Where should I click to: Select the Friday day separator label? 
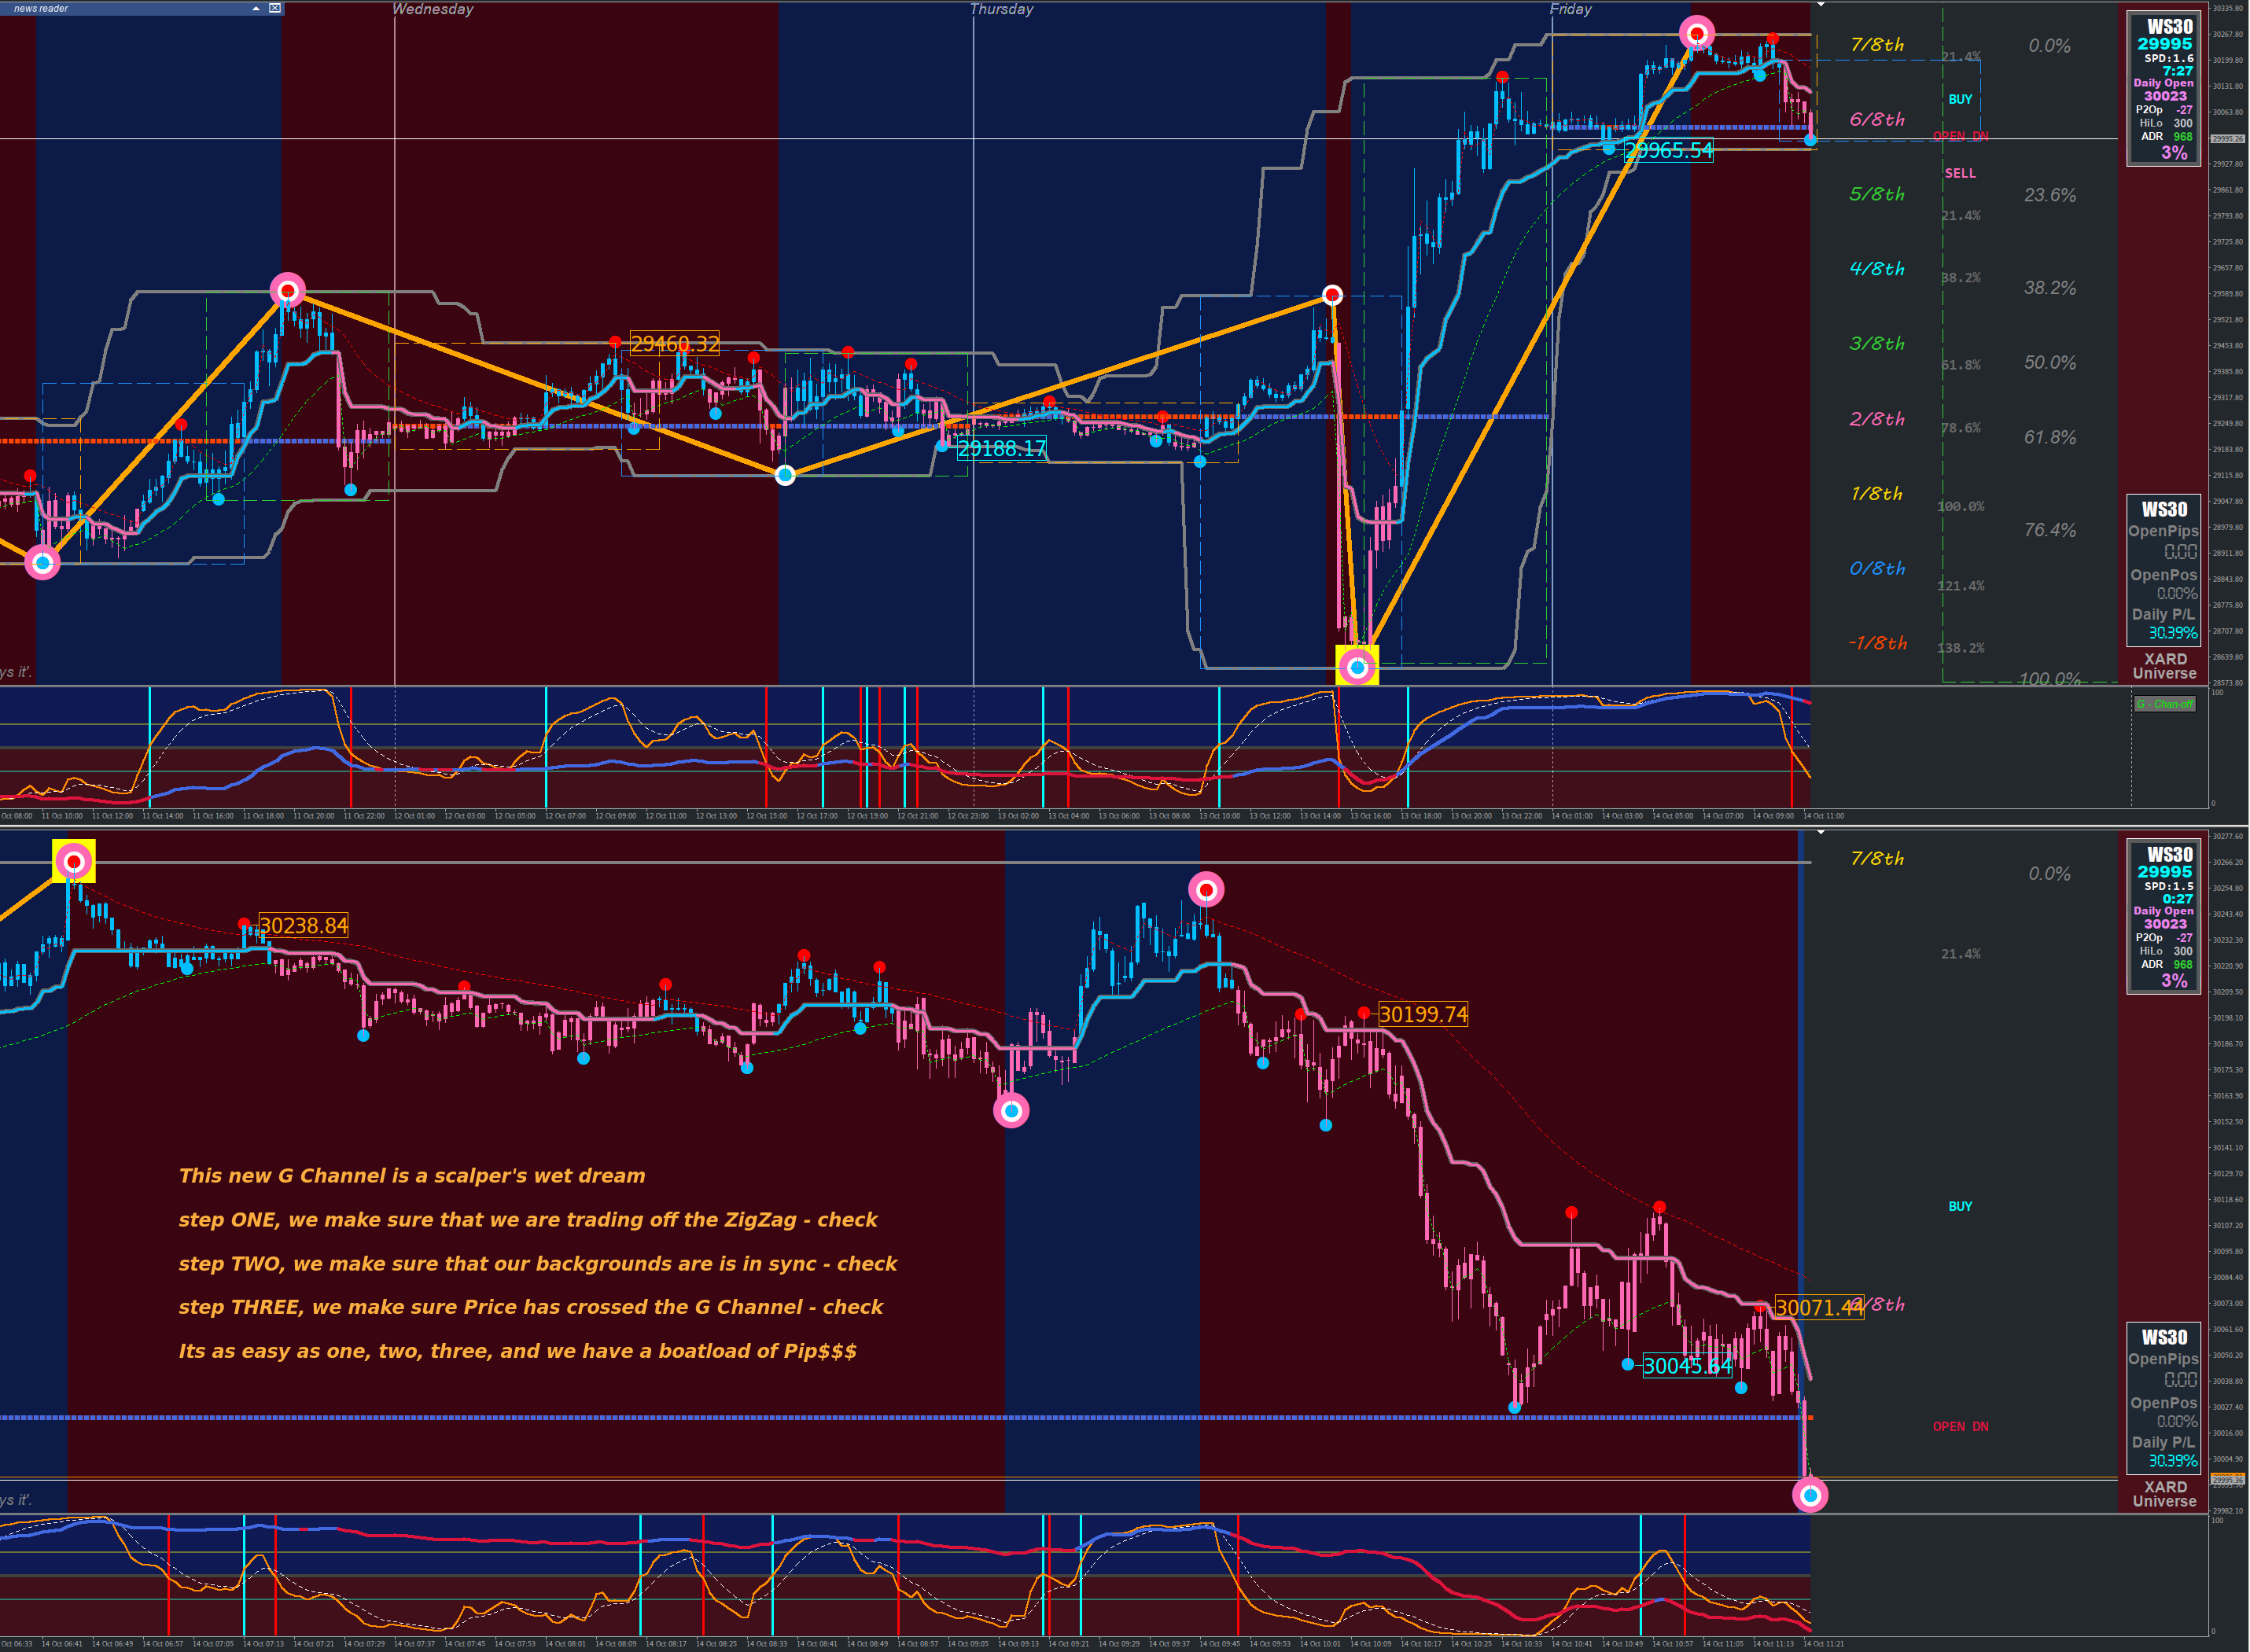(x=1570, y=9)
